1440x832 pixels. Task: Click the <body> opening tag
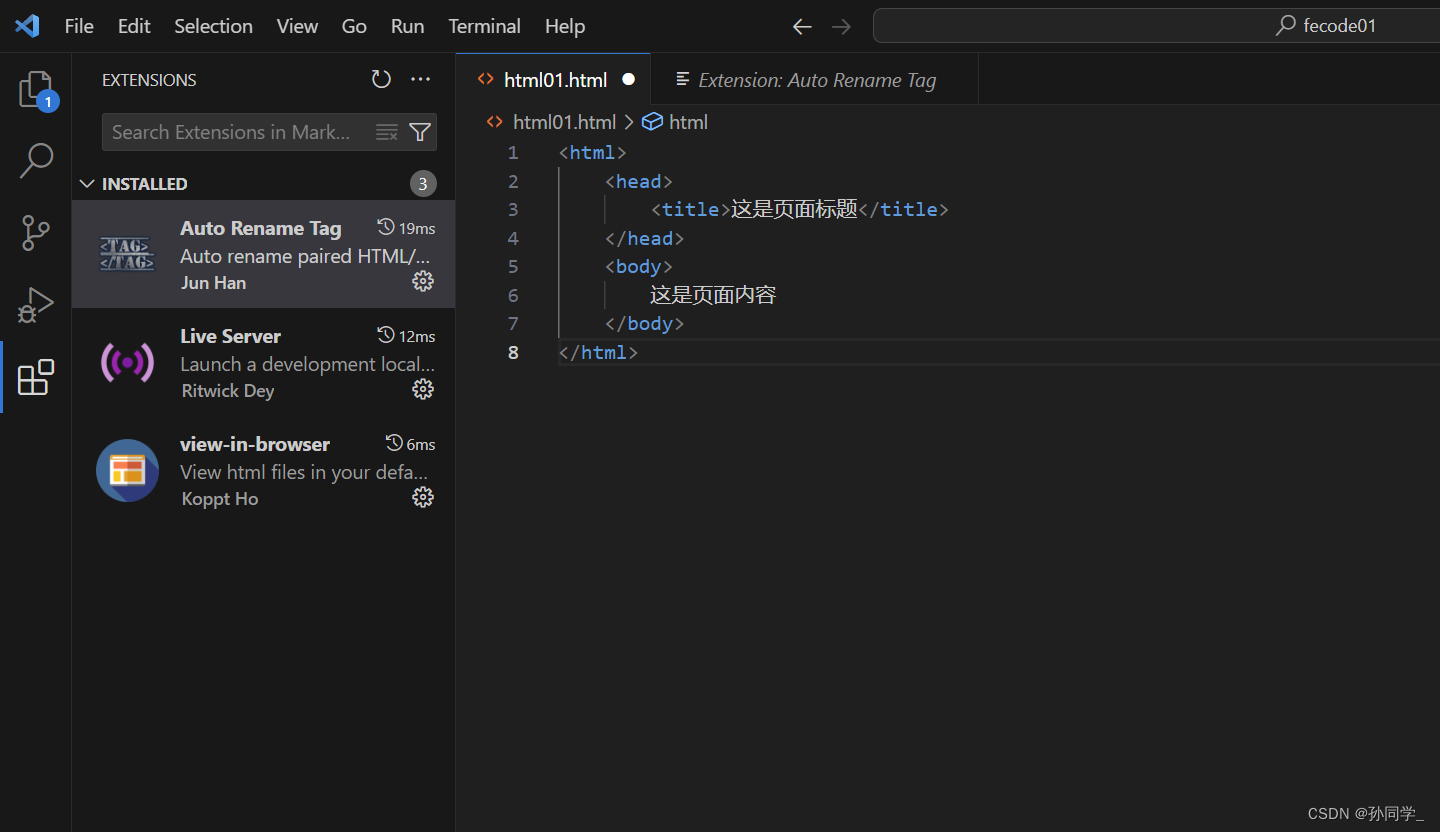pos(639,266)
